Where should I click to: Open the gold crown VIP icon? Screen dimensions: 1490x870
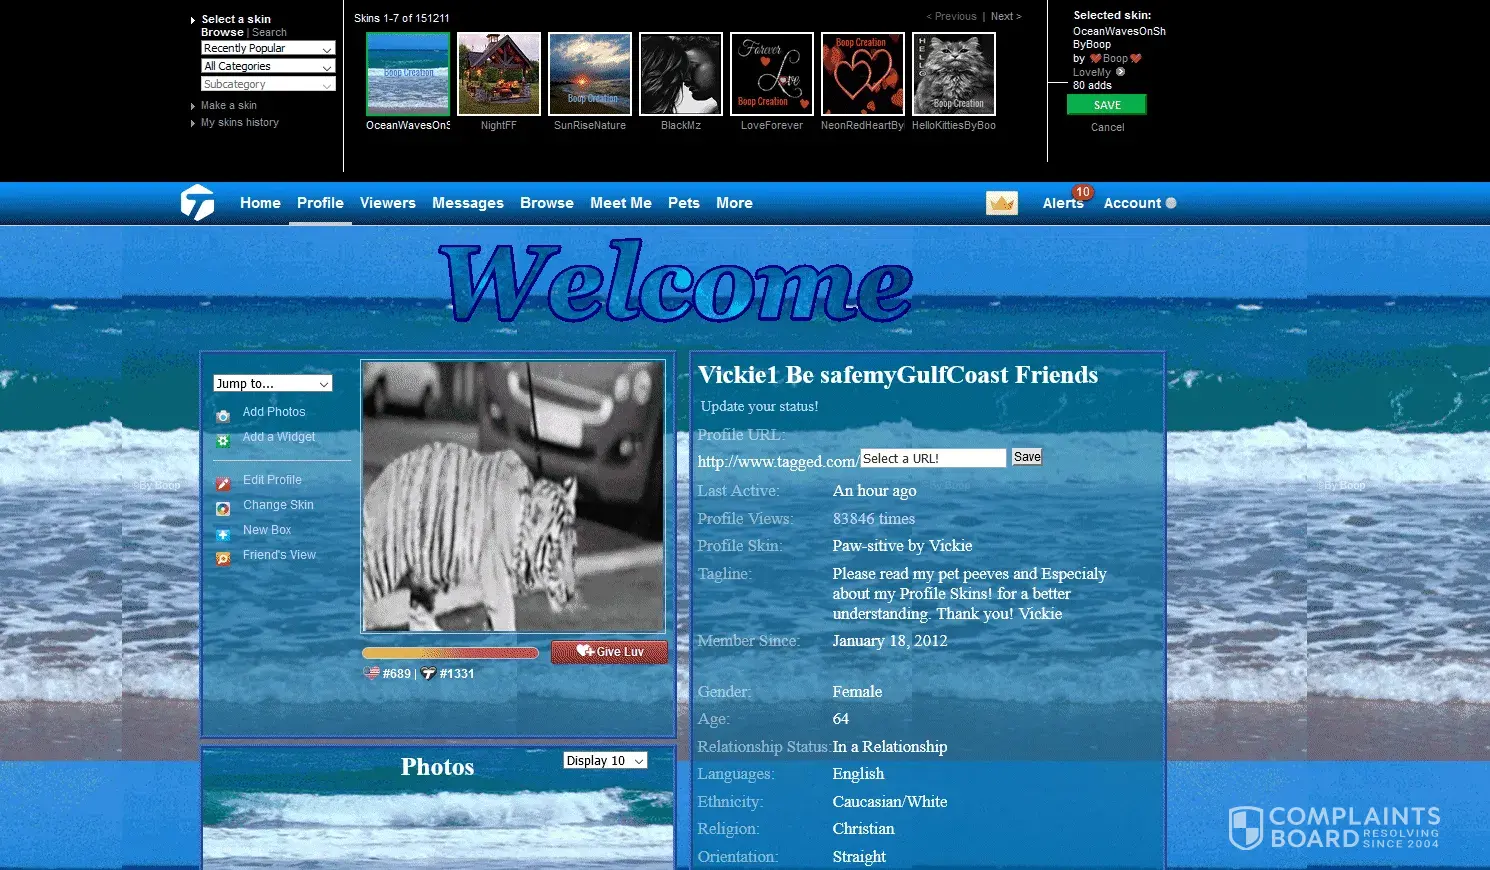(x=1002, y=203)
